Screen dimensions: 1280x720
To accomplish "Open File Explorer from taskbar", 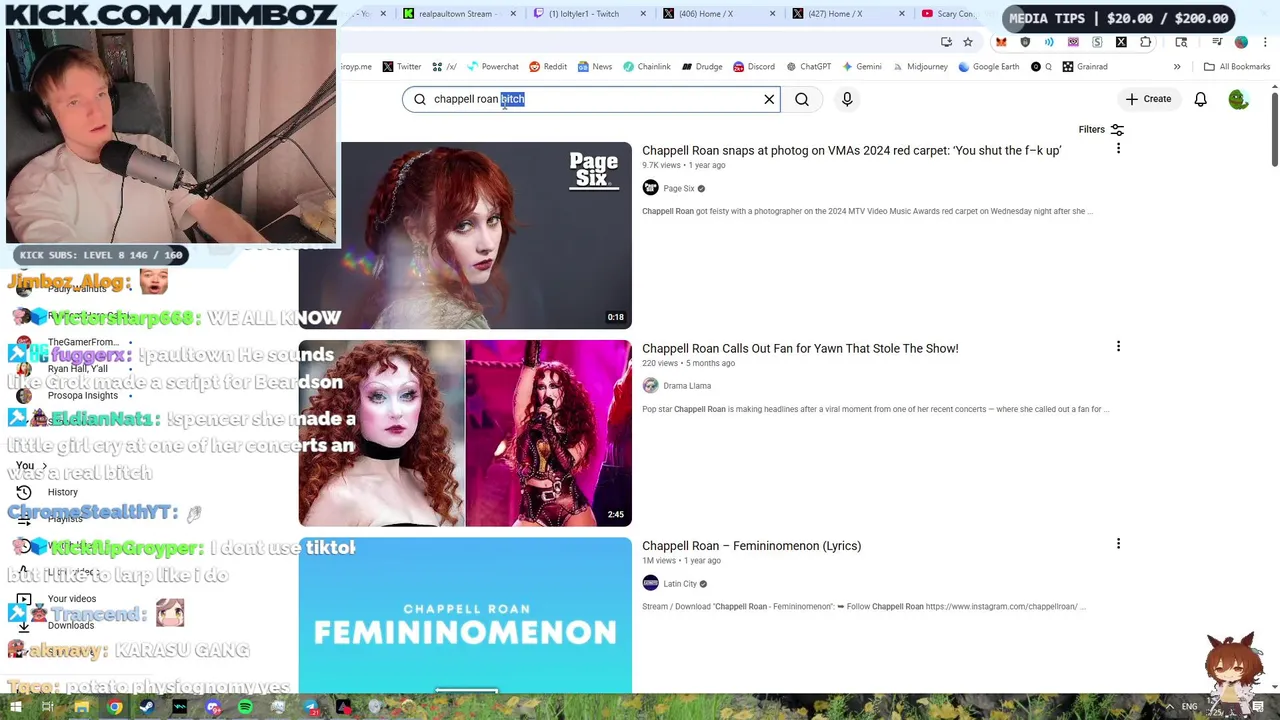I will pyautogui.click(x=82, y=708).
